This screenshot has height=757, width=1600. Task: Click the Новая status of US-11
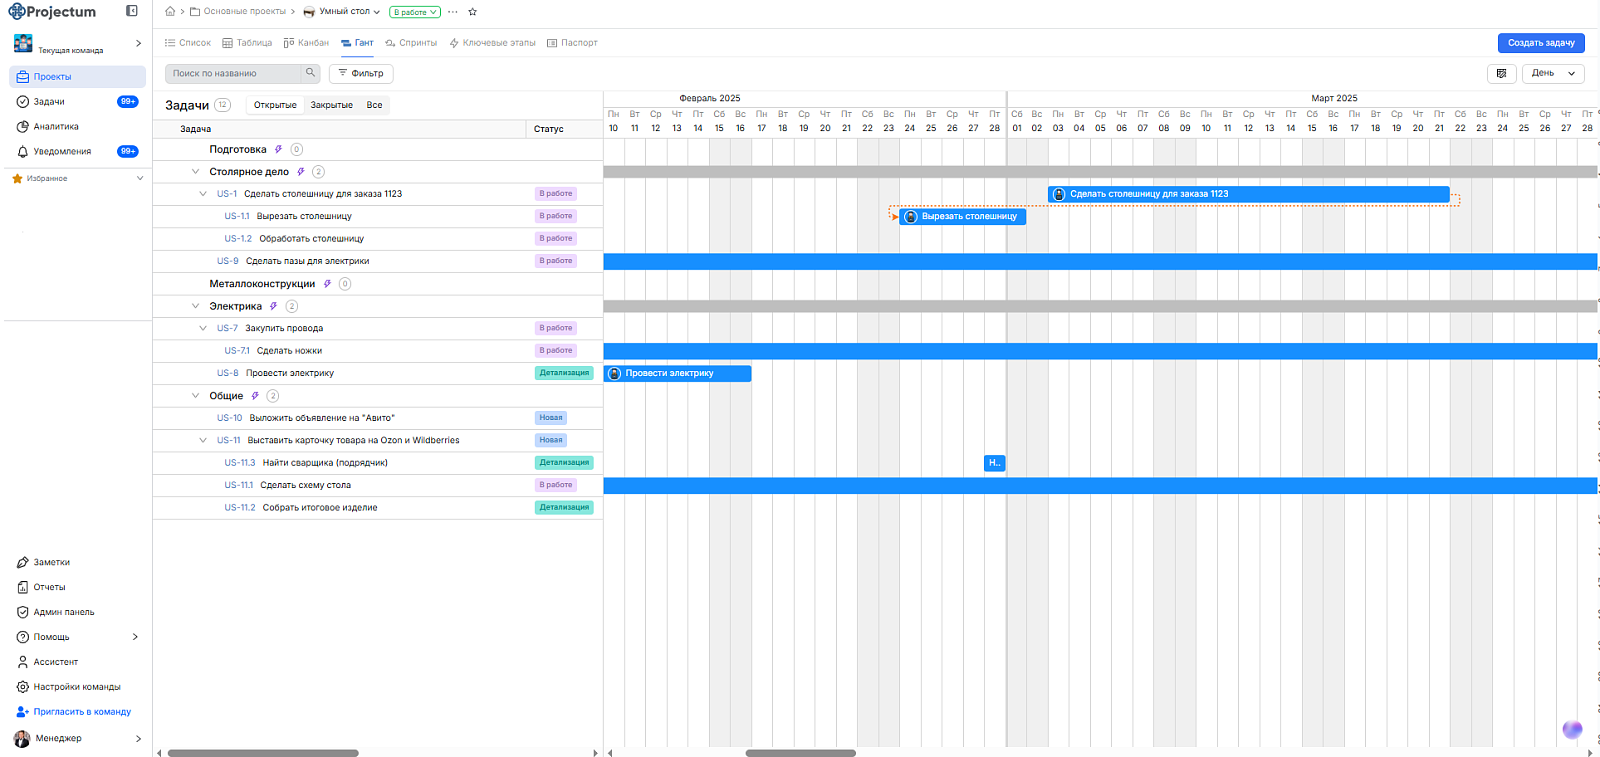pyautogui.click(x=551, y=440)
